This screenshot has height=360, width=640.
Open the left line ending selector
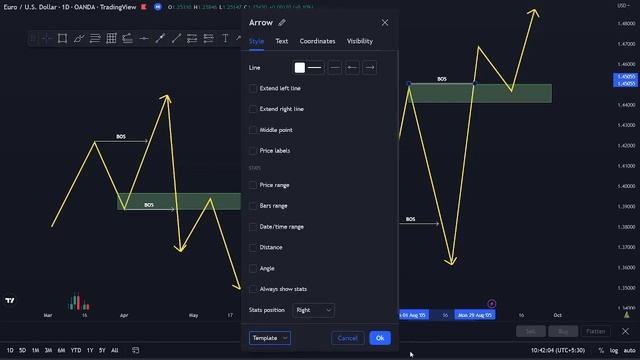(352, 67)
